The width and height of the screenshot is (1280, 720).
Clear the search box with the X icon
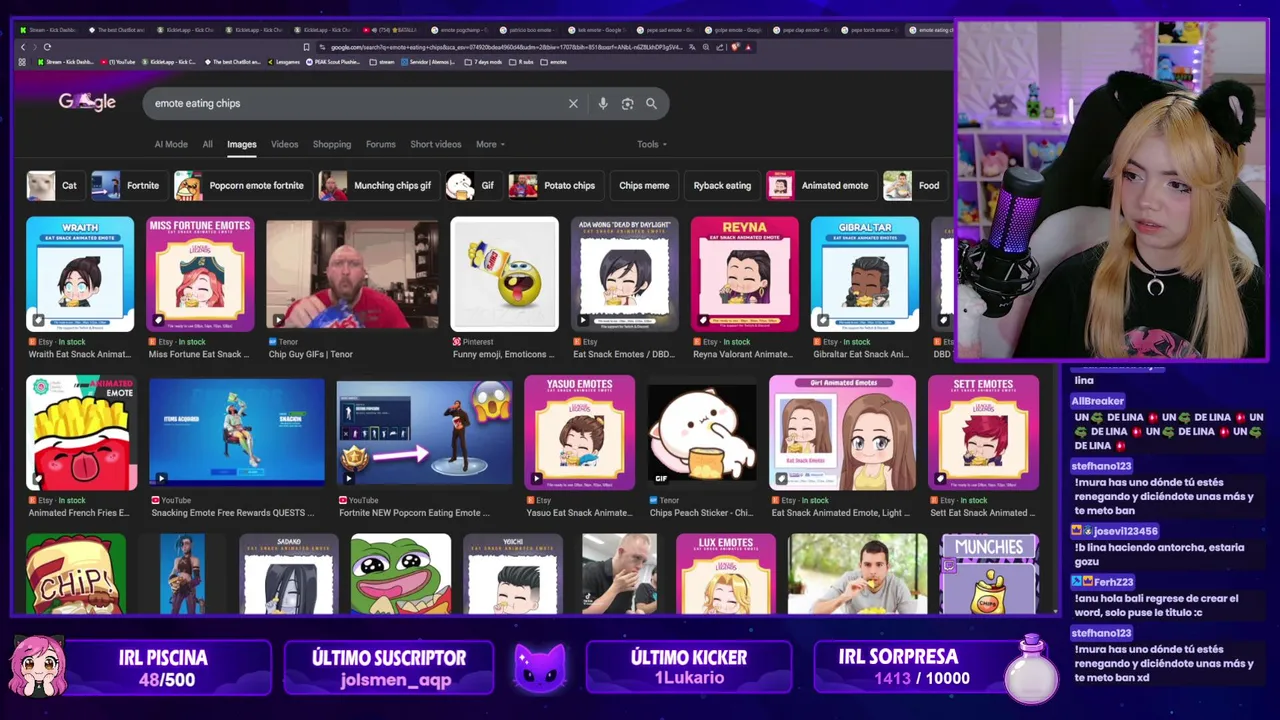[x=573, y=103]
